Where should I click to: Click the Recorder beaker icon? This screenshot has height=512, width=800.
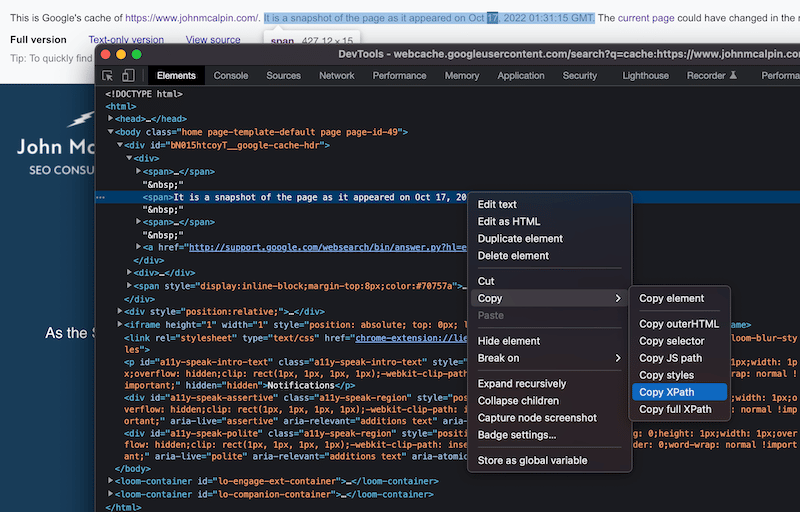733,75
